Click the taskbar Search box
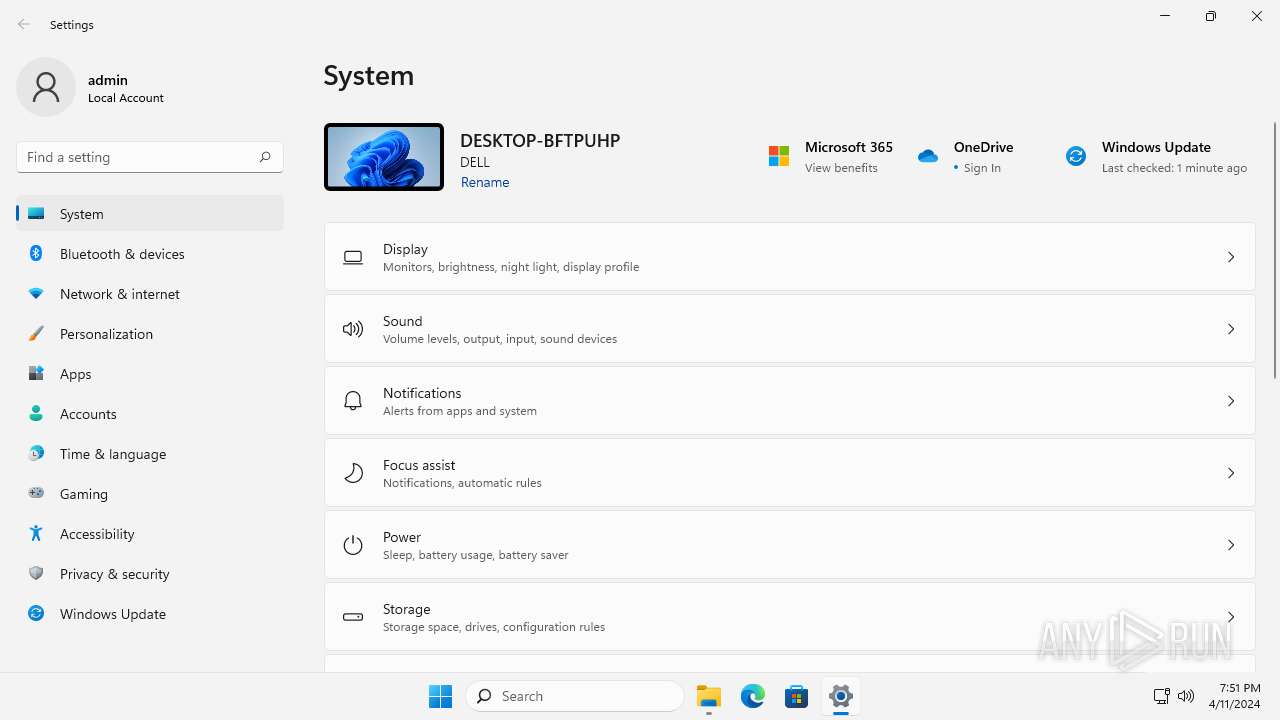 coord(575,696)
